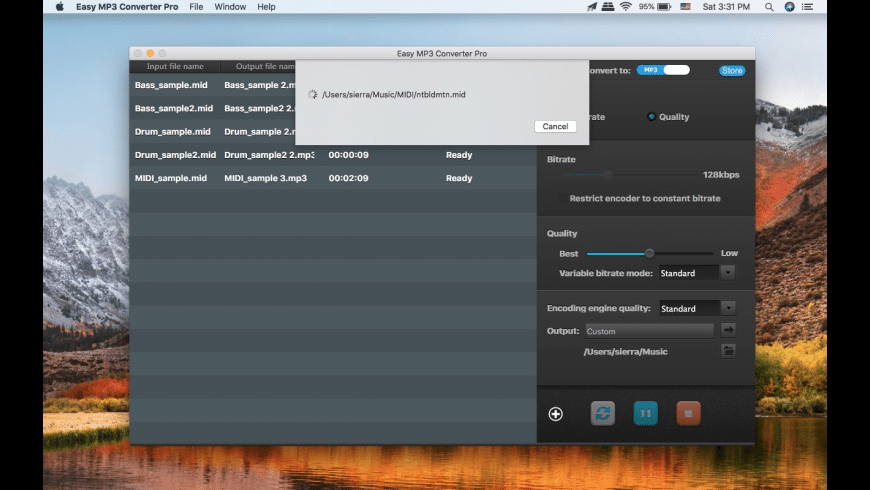This screenshot has width=870, height=490.
Task: Click the add files plus icon
Action: tap(555, 414)
